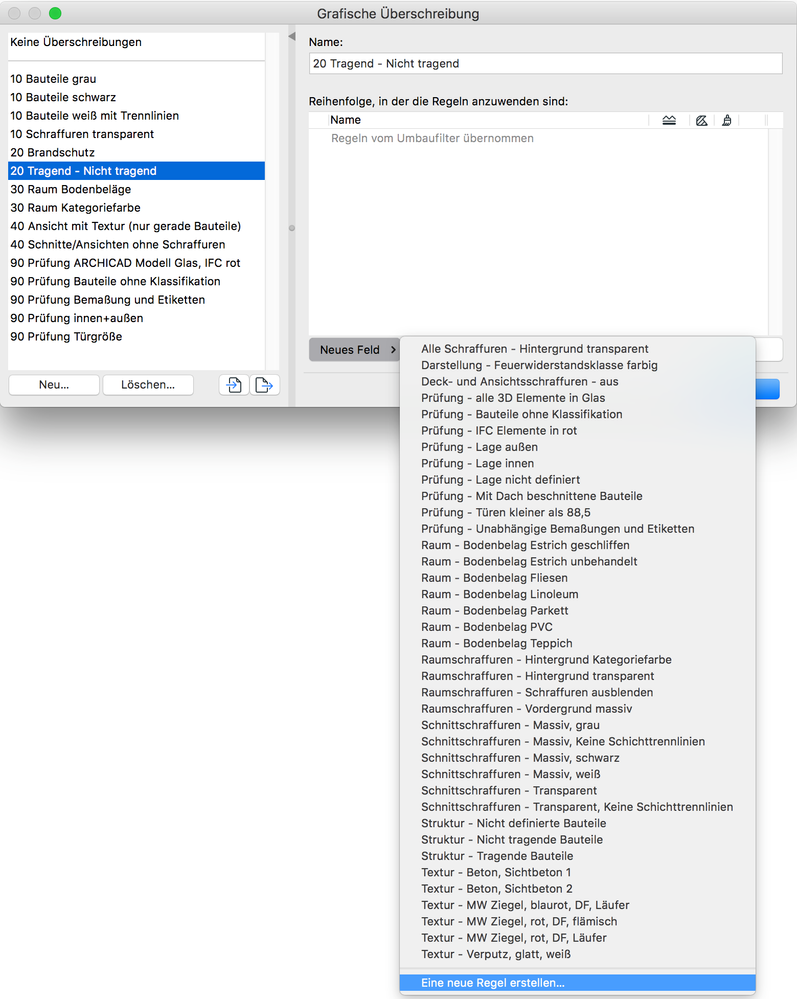Pick Raum - Bodenbelag Parkett

[494, 610]
